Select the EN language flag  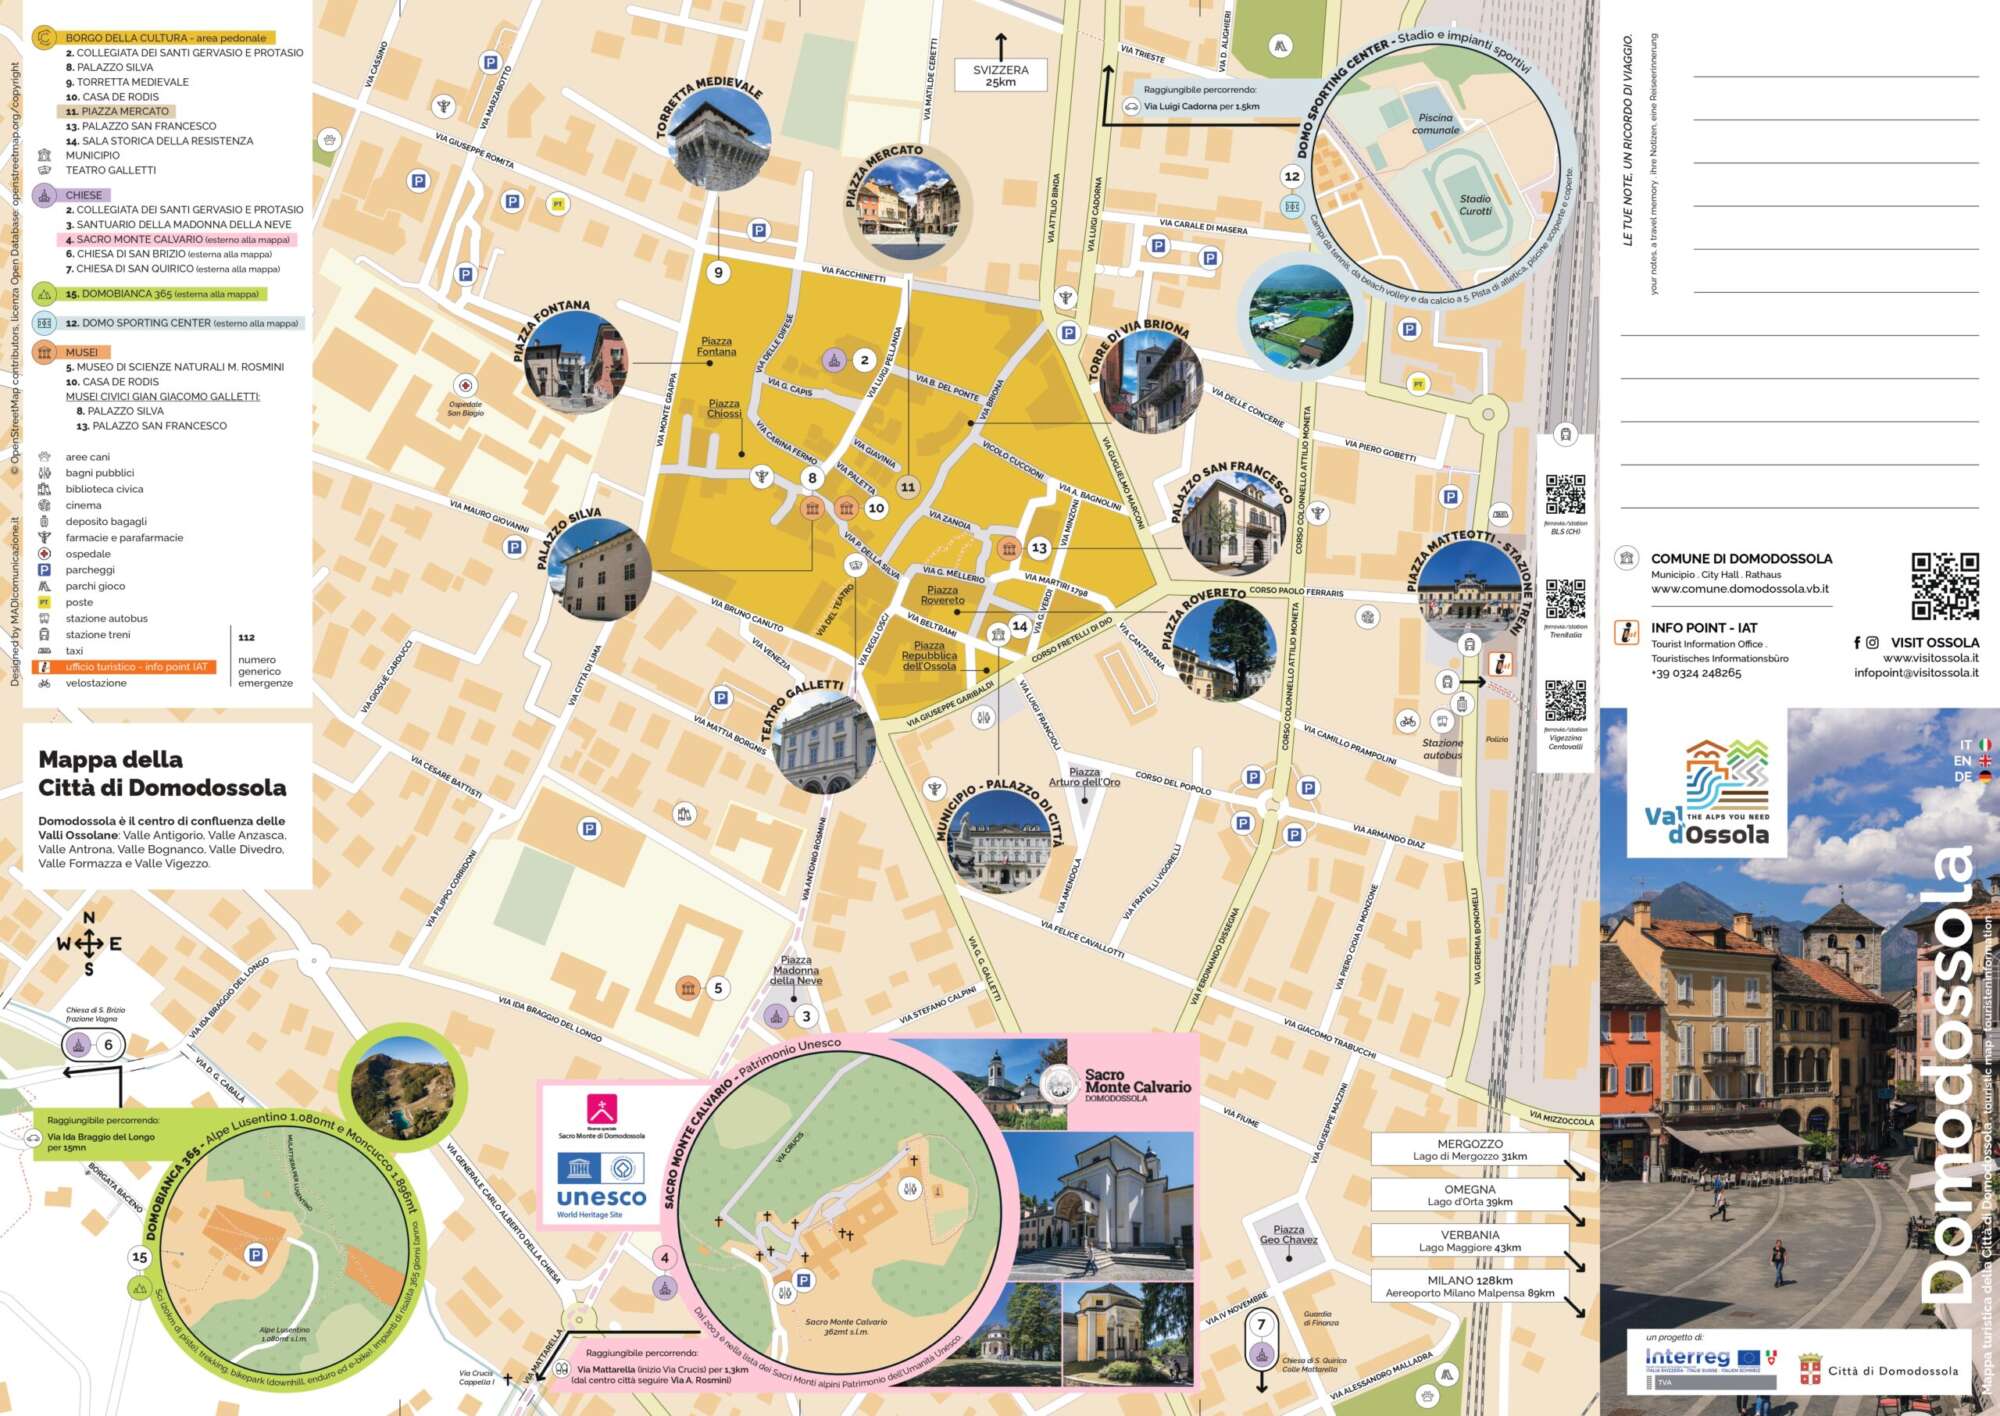pos(1985,761)
